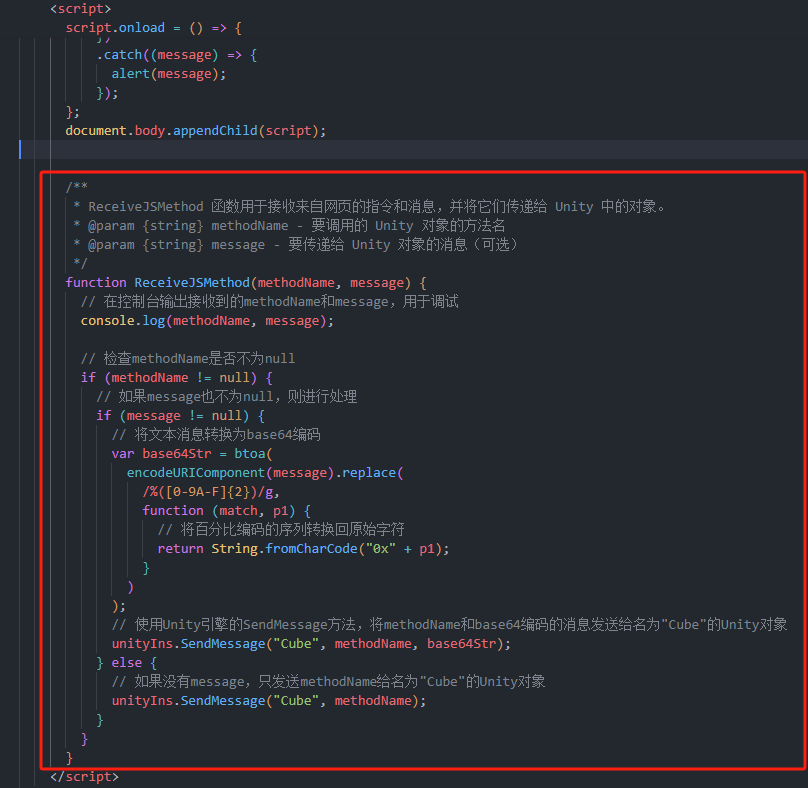Click the 'document.body.appendChild(script);' line
Viewport: 808px width, 788px height.
[196, 131]
